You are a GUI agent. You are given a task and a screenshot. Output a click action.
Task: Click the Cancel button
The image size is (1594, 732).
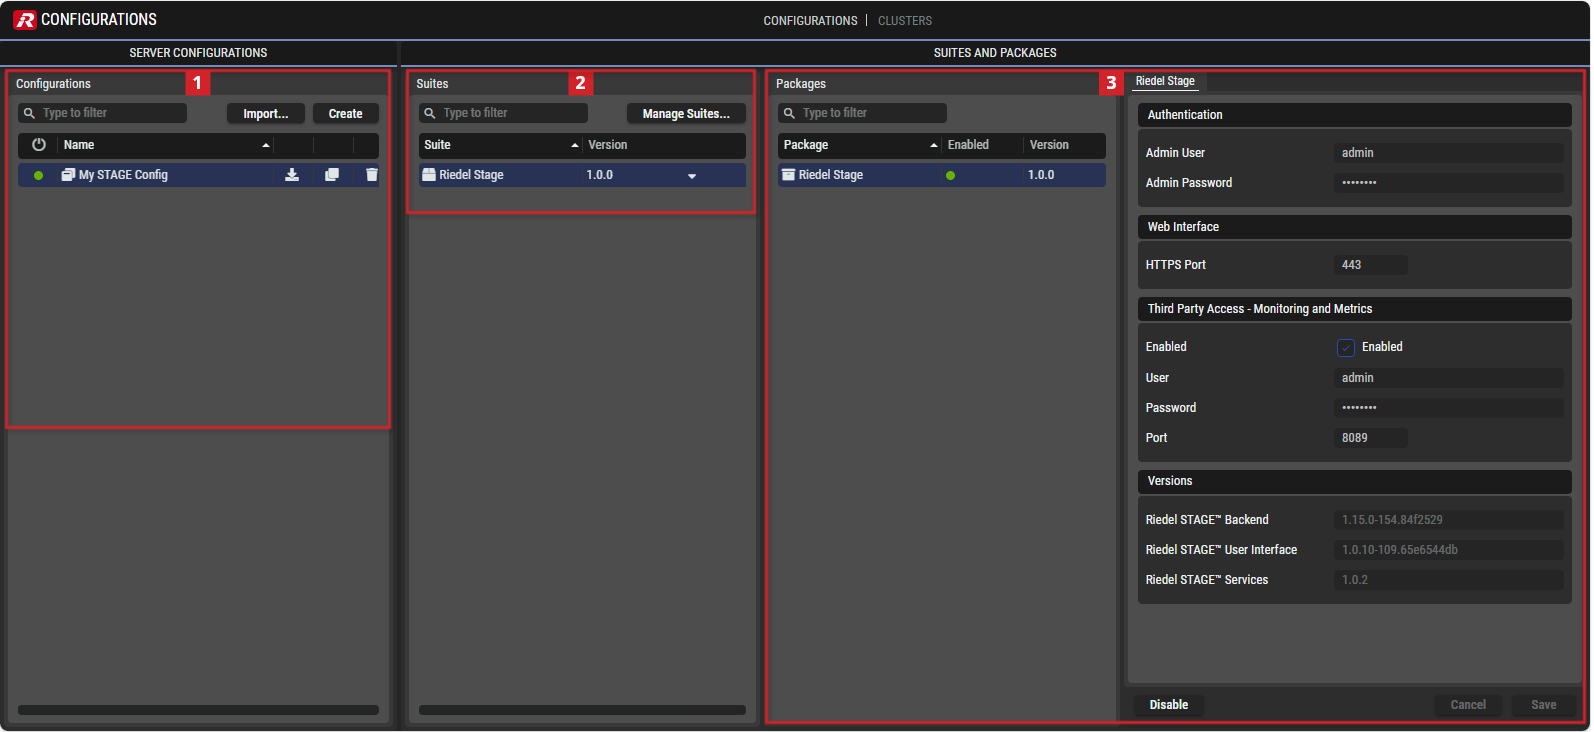1468,705
